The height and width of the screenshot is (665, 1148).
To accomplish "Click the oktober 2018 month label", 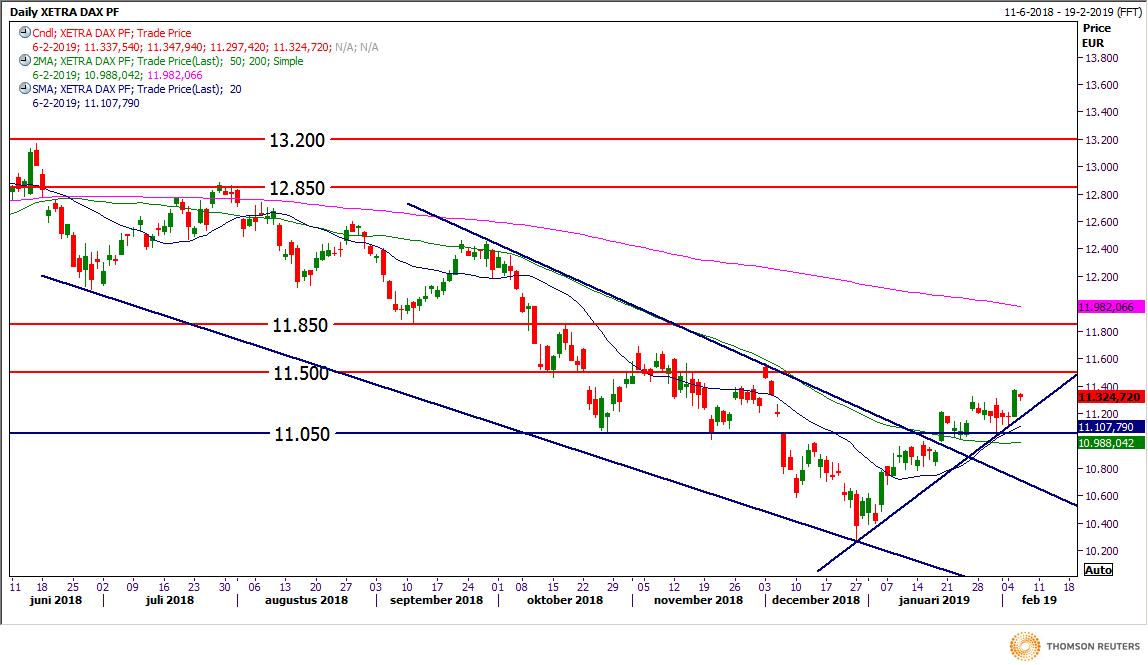I will pyautogui.click(x=564, y=600).
